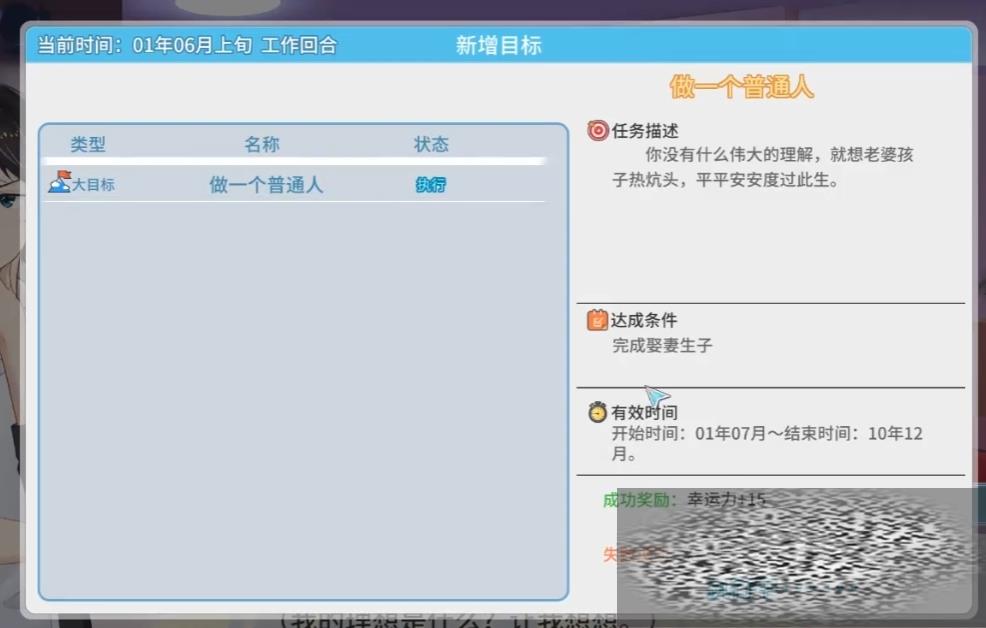The height and width of the screenshot is (628, 986).
Task: Click the 新增目标 window title
Action: pos(499,45)
